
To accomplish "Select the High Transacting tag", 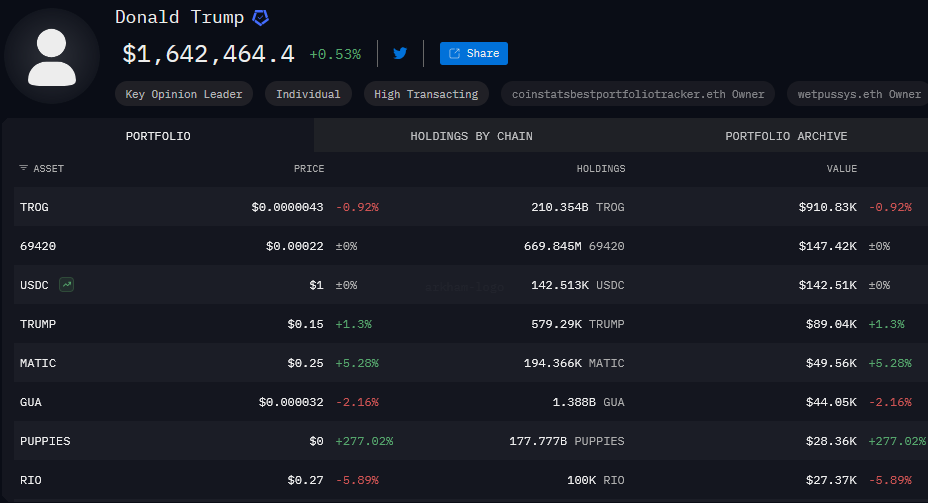I will click(x=426, y=94).
